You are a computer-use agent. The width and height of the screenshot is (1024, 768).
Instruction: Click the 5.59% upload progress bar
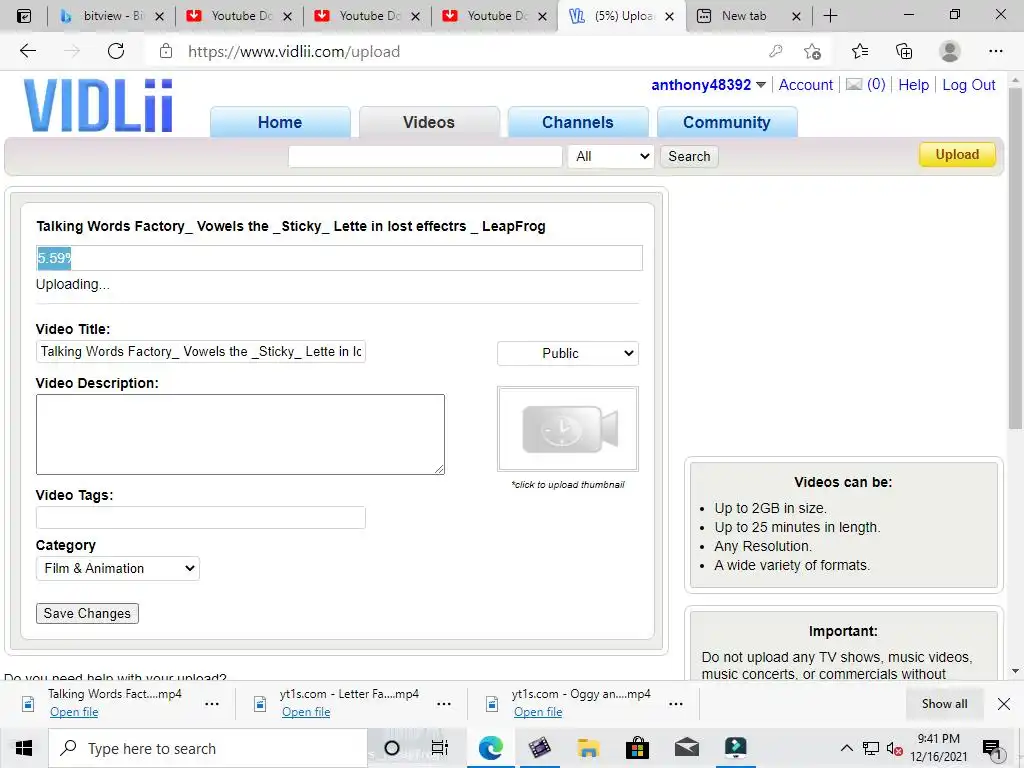point(339,258)
